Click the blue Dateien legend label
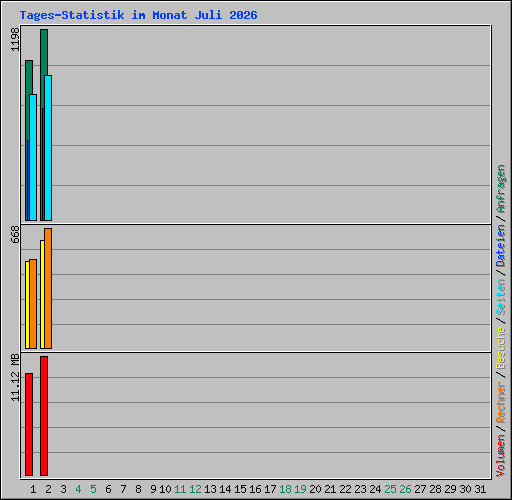 (x=500, y=246)
